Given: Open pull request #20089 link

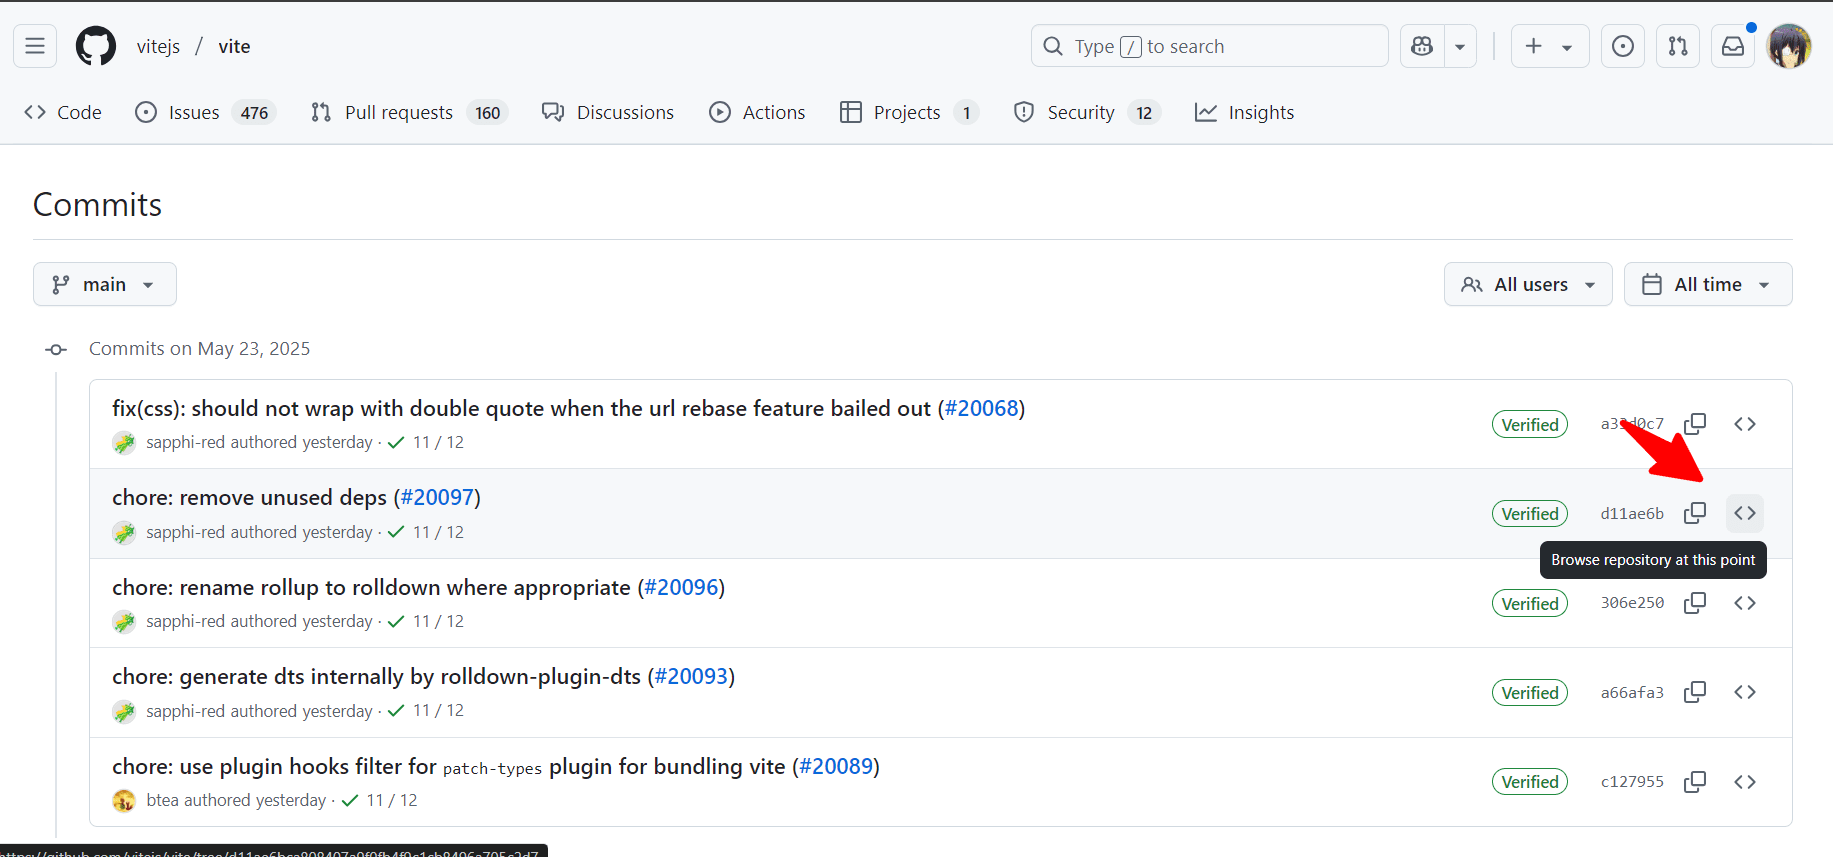Looking at the screenshot, I should 836,766.
